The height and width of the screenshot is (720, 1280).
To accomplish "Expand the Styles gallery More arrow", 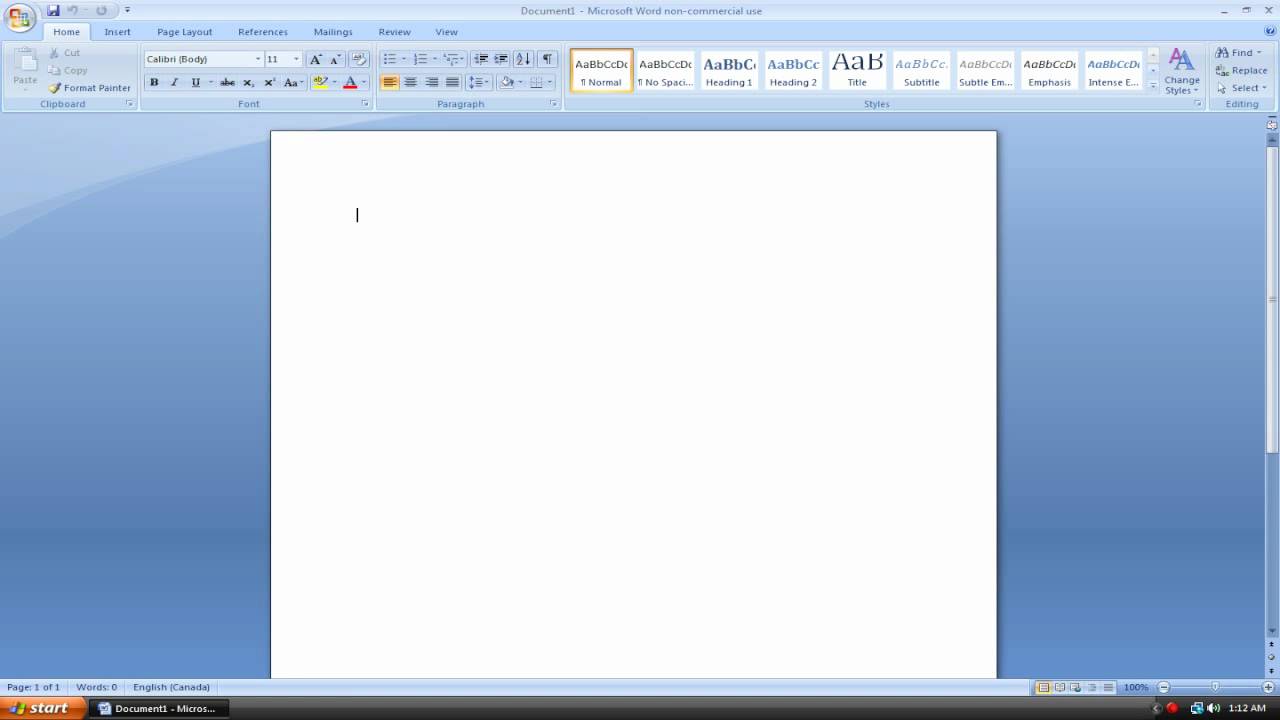I will 1153,86.
